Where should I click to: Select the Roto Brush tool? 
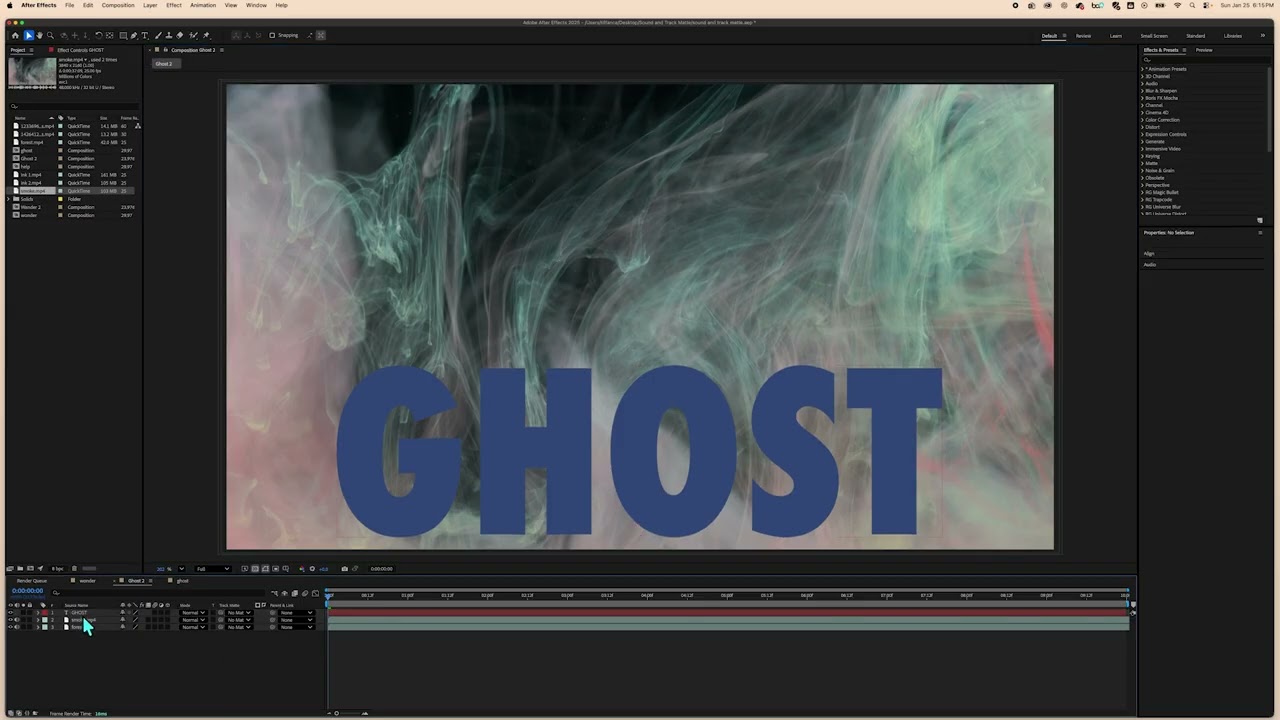192,35
